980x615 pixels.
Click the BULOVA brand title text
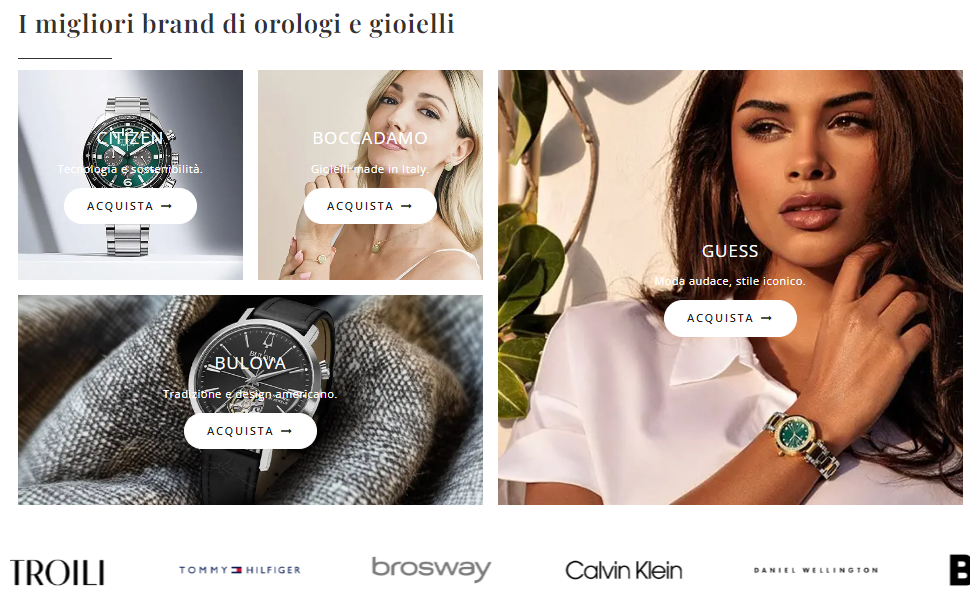click(x=250, y=363)
